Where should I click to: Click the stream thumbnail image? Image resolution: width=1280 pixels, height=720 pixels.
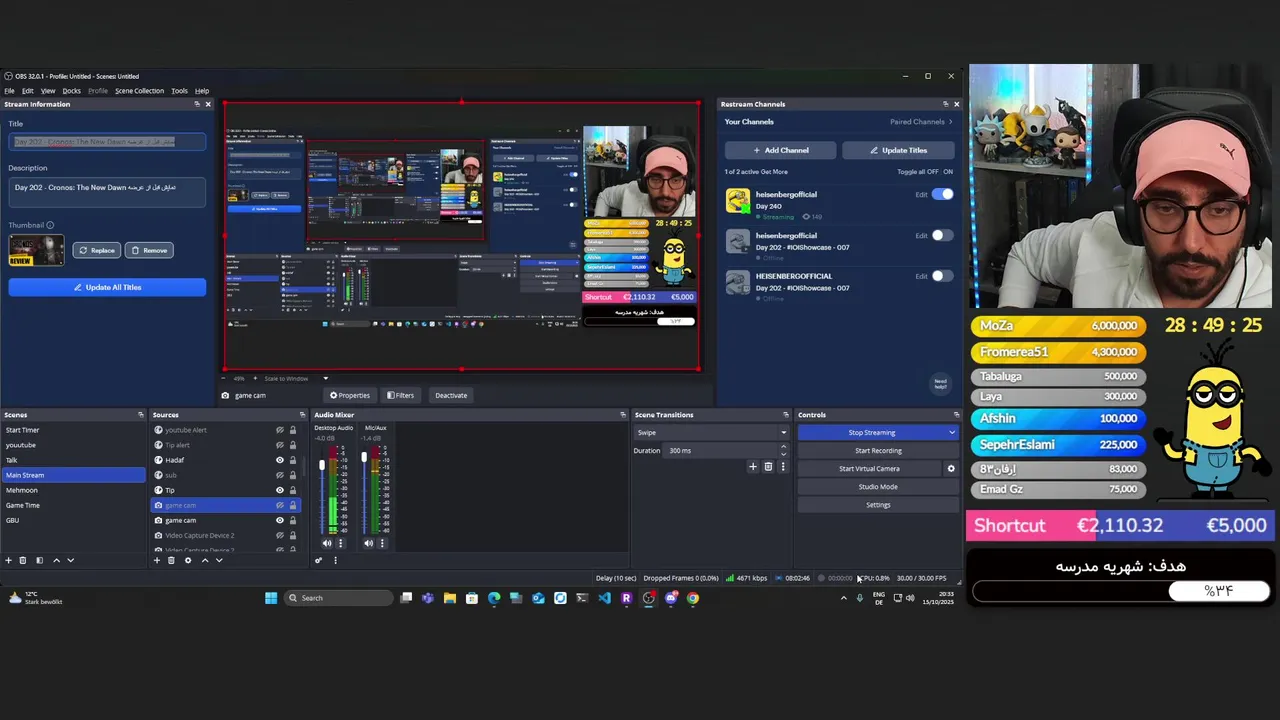(36, 250)
